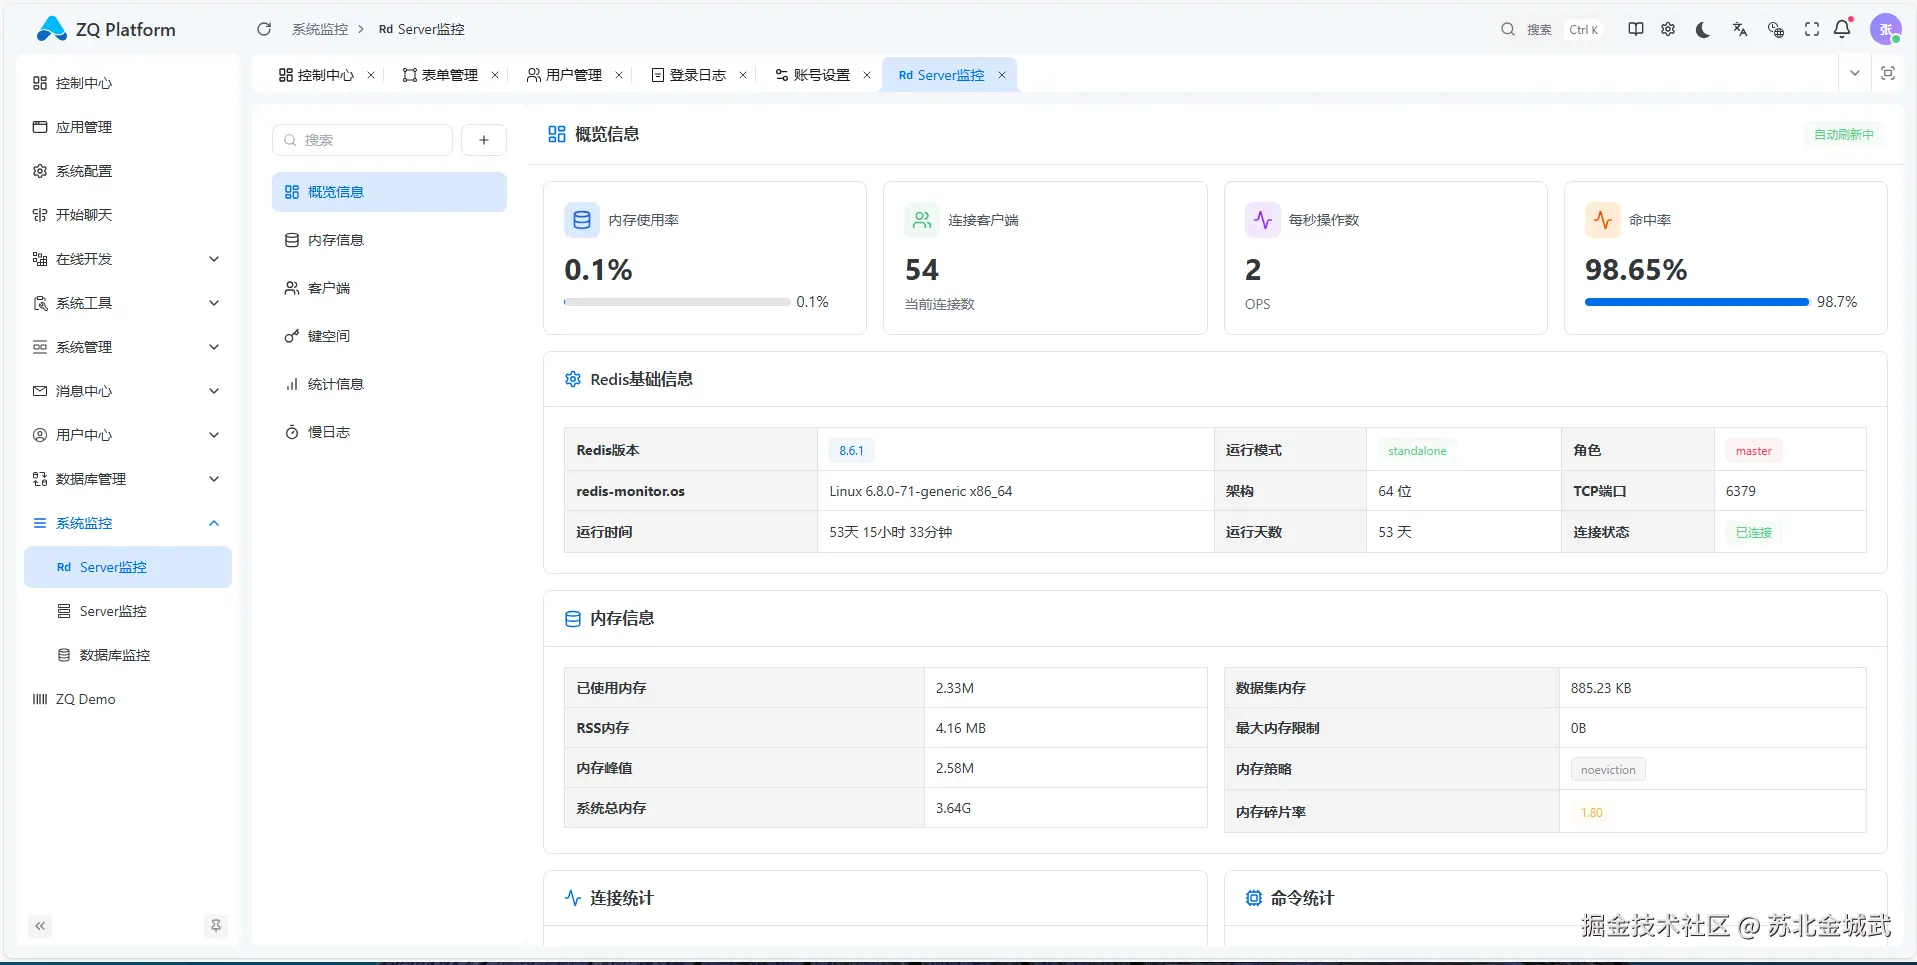The image size is (1917, 965).
Task: Expand the 数据库管理 sidebar menu
Action: pyautogui.click(x=128, y=479)
